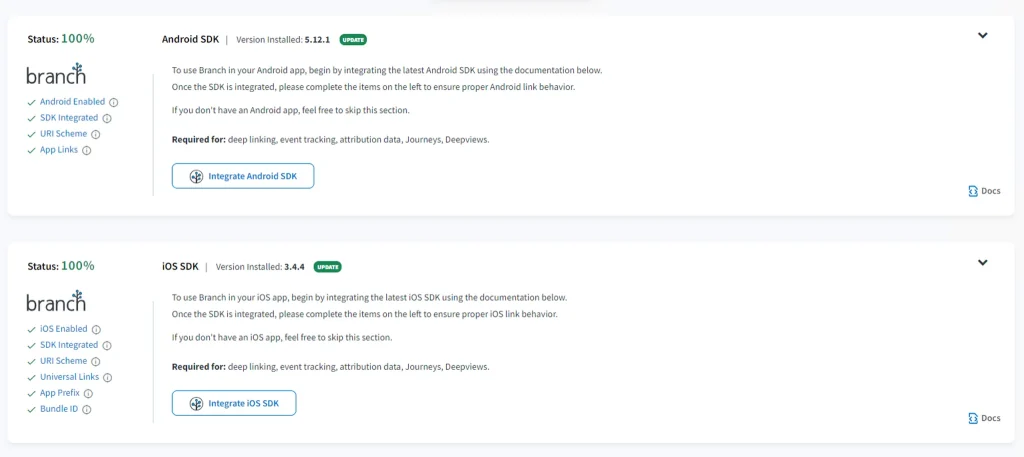1024x457 pixels.
Task: Open Docs link in Android SDK card
Action: coord(984,191)
